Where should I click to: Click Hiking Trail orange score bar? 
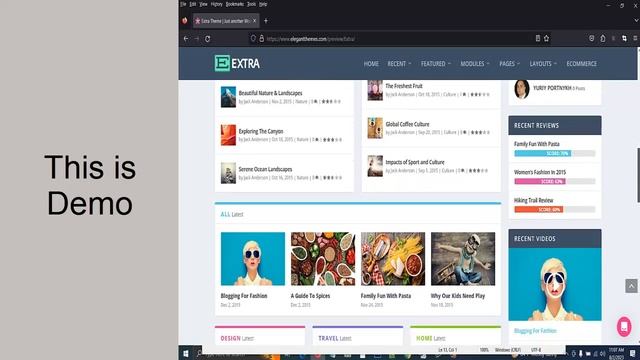click(x=539, y=209)
